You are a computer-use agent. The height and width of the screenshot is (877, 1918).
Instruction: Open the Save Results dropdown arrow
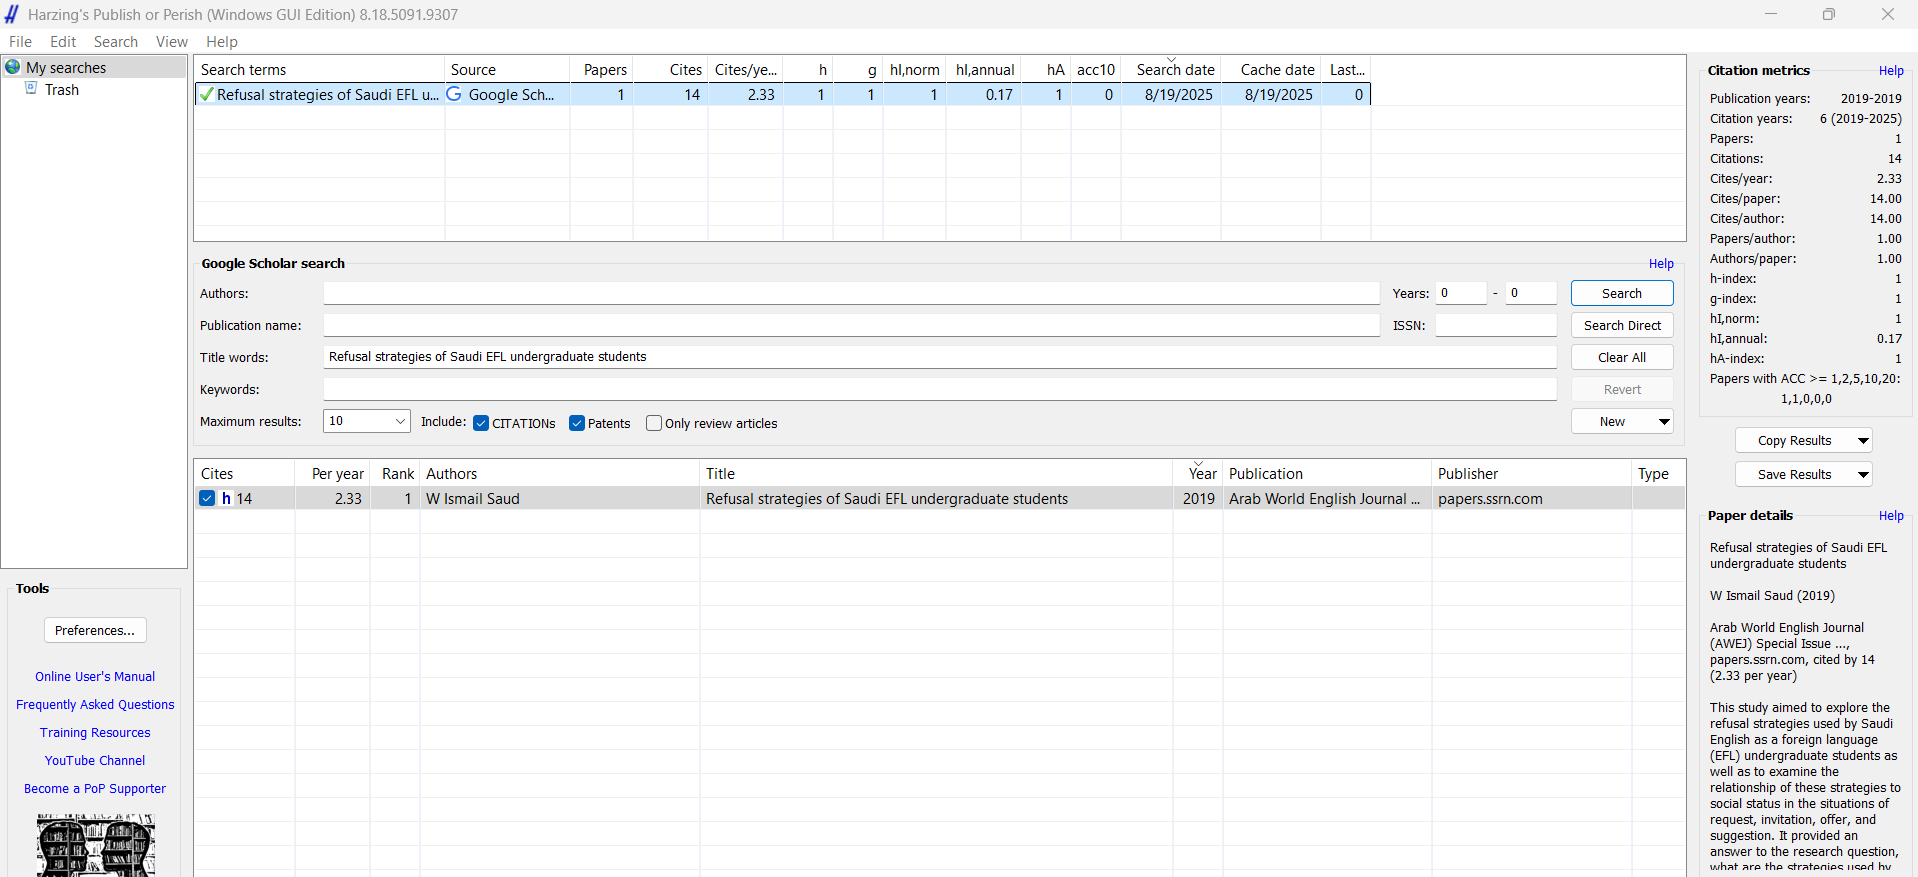click(1863, 475)
